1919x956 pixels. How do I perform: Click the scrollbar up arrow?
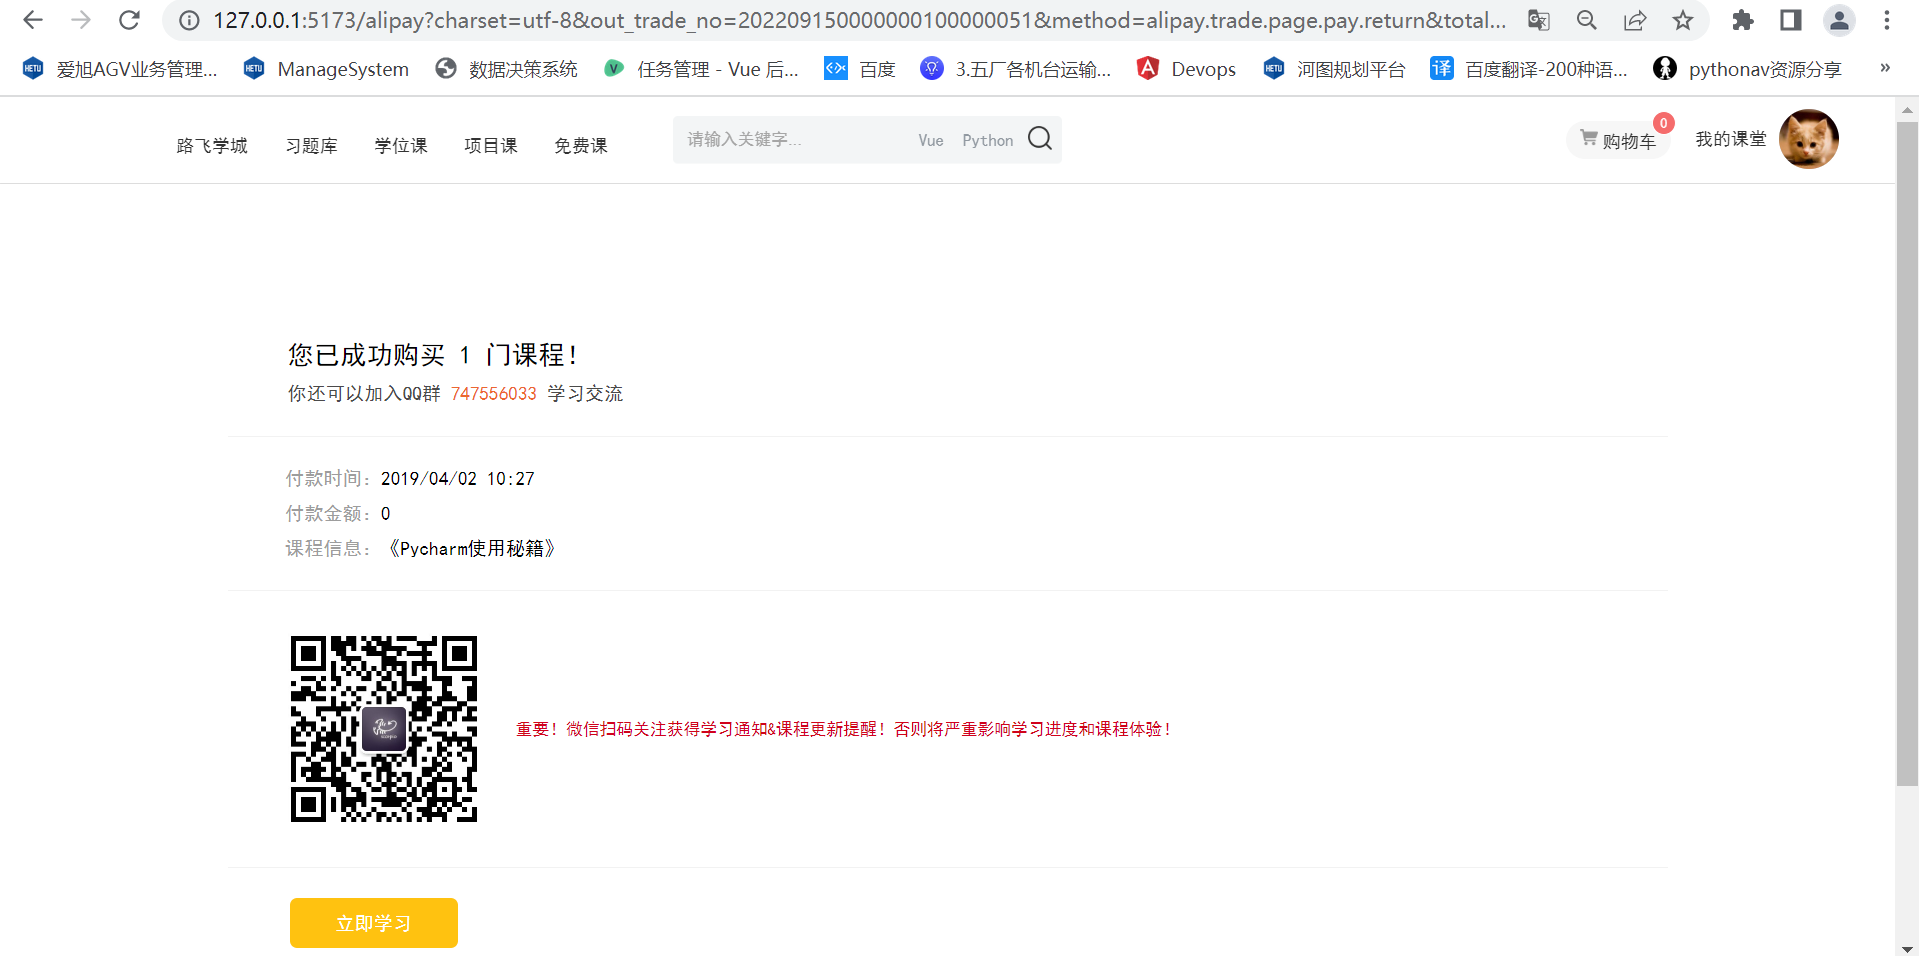(1907, 110)
